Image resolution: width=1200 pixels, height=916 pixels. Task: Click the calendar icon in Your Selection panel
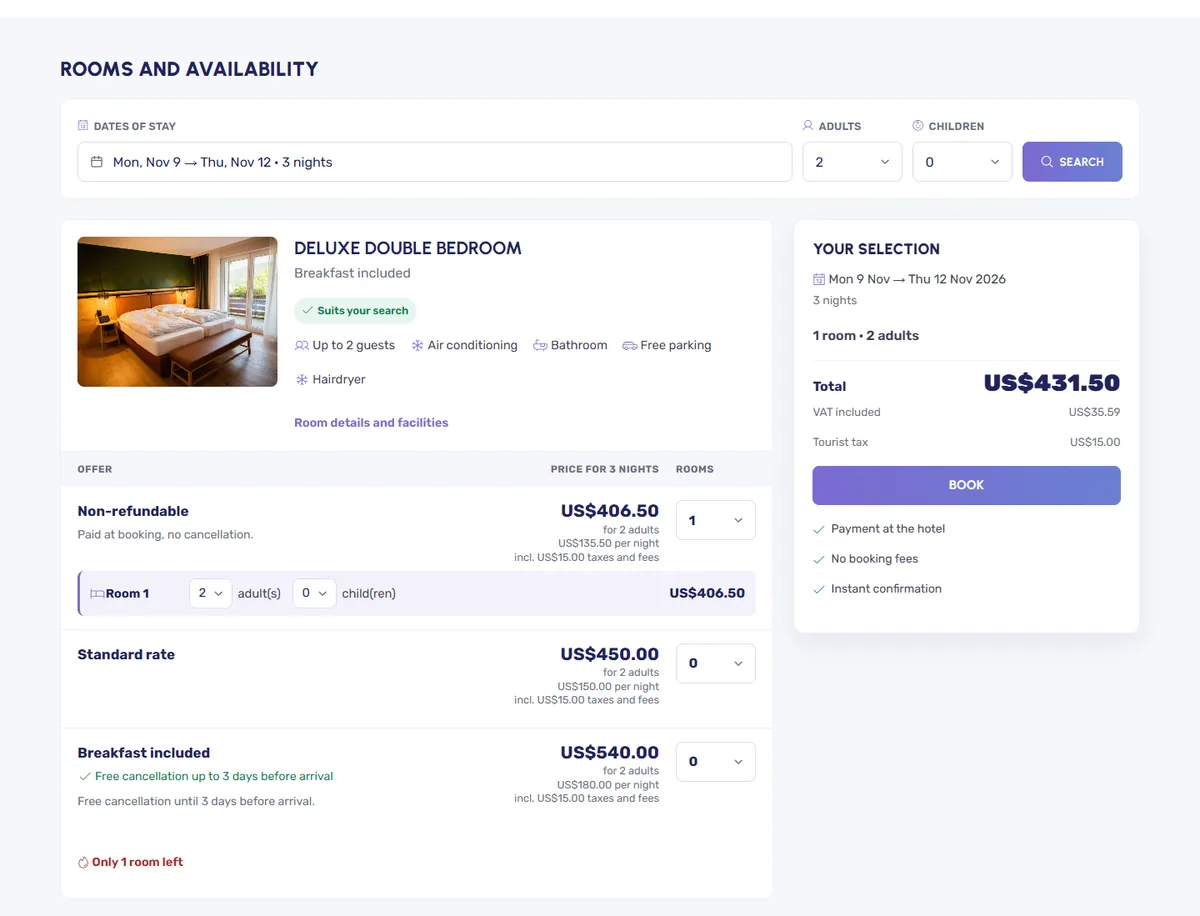tap(819, 279)
